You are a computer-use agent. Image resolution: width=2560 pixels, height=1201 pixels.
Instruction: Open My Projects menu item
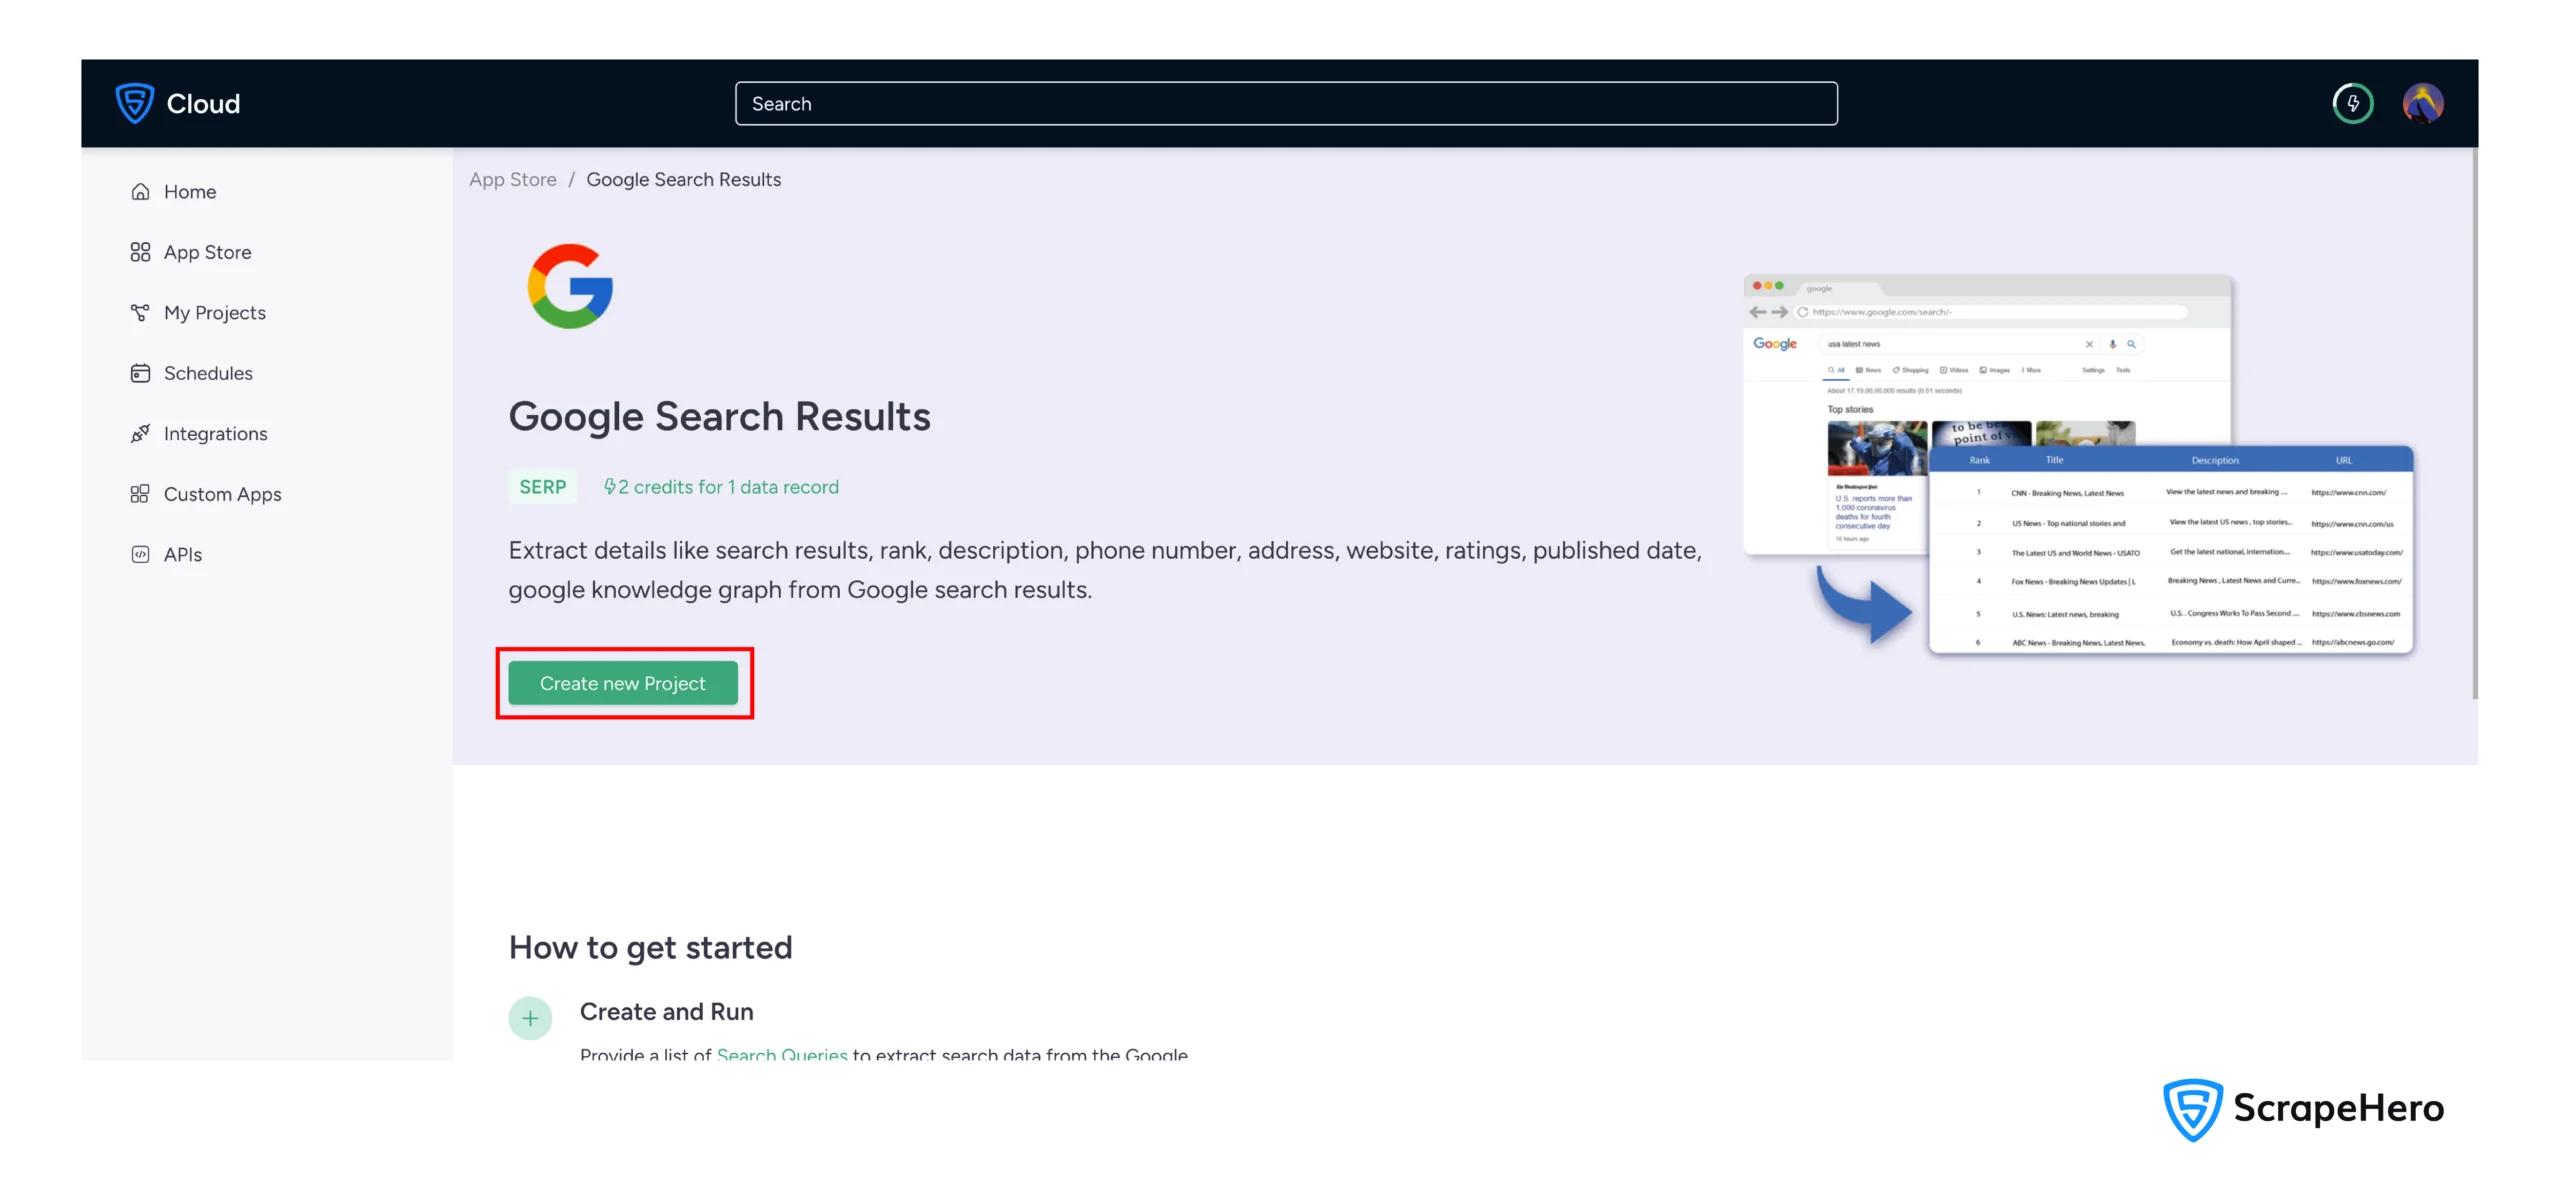[x=214, y=312]
